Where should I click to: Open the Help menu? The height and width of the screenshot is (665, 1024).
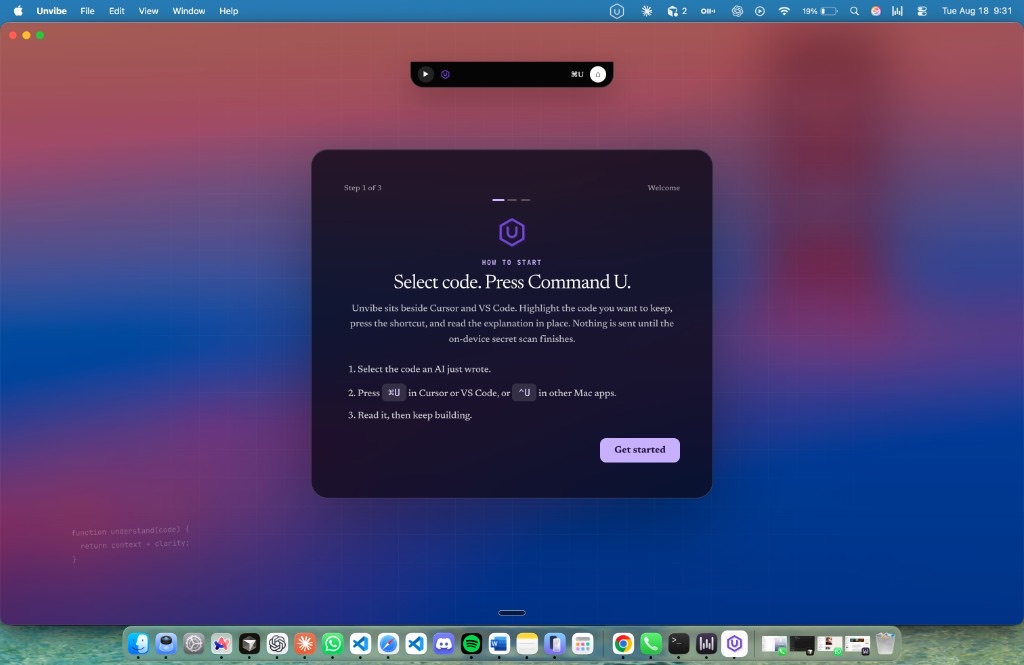229,11
